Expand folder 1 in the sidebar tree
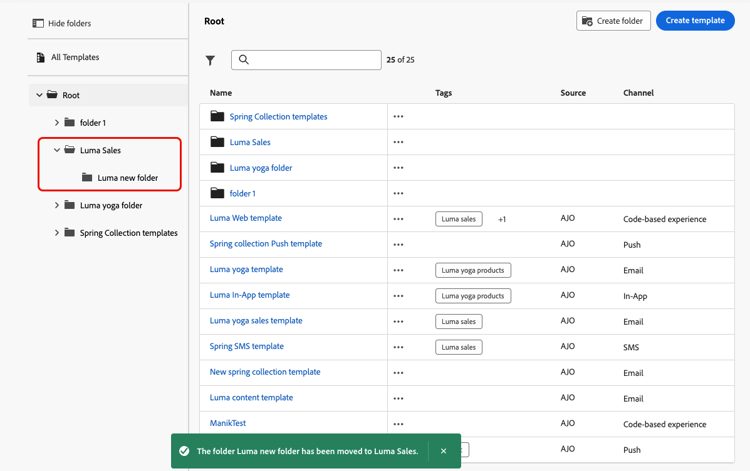Image resolution: width=750 pixels, height=471 pixels. (57, 123)
